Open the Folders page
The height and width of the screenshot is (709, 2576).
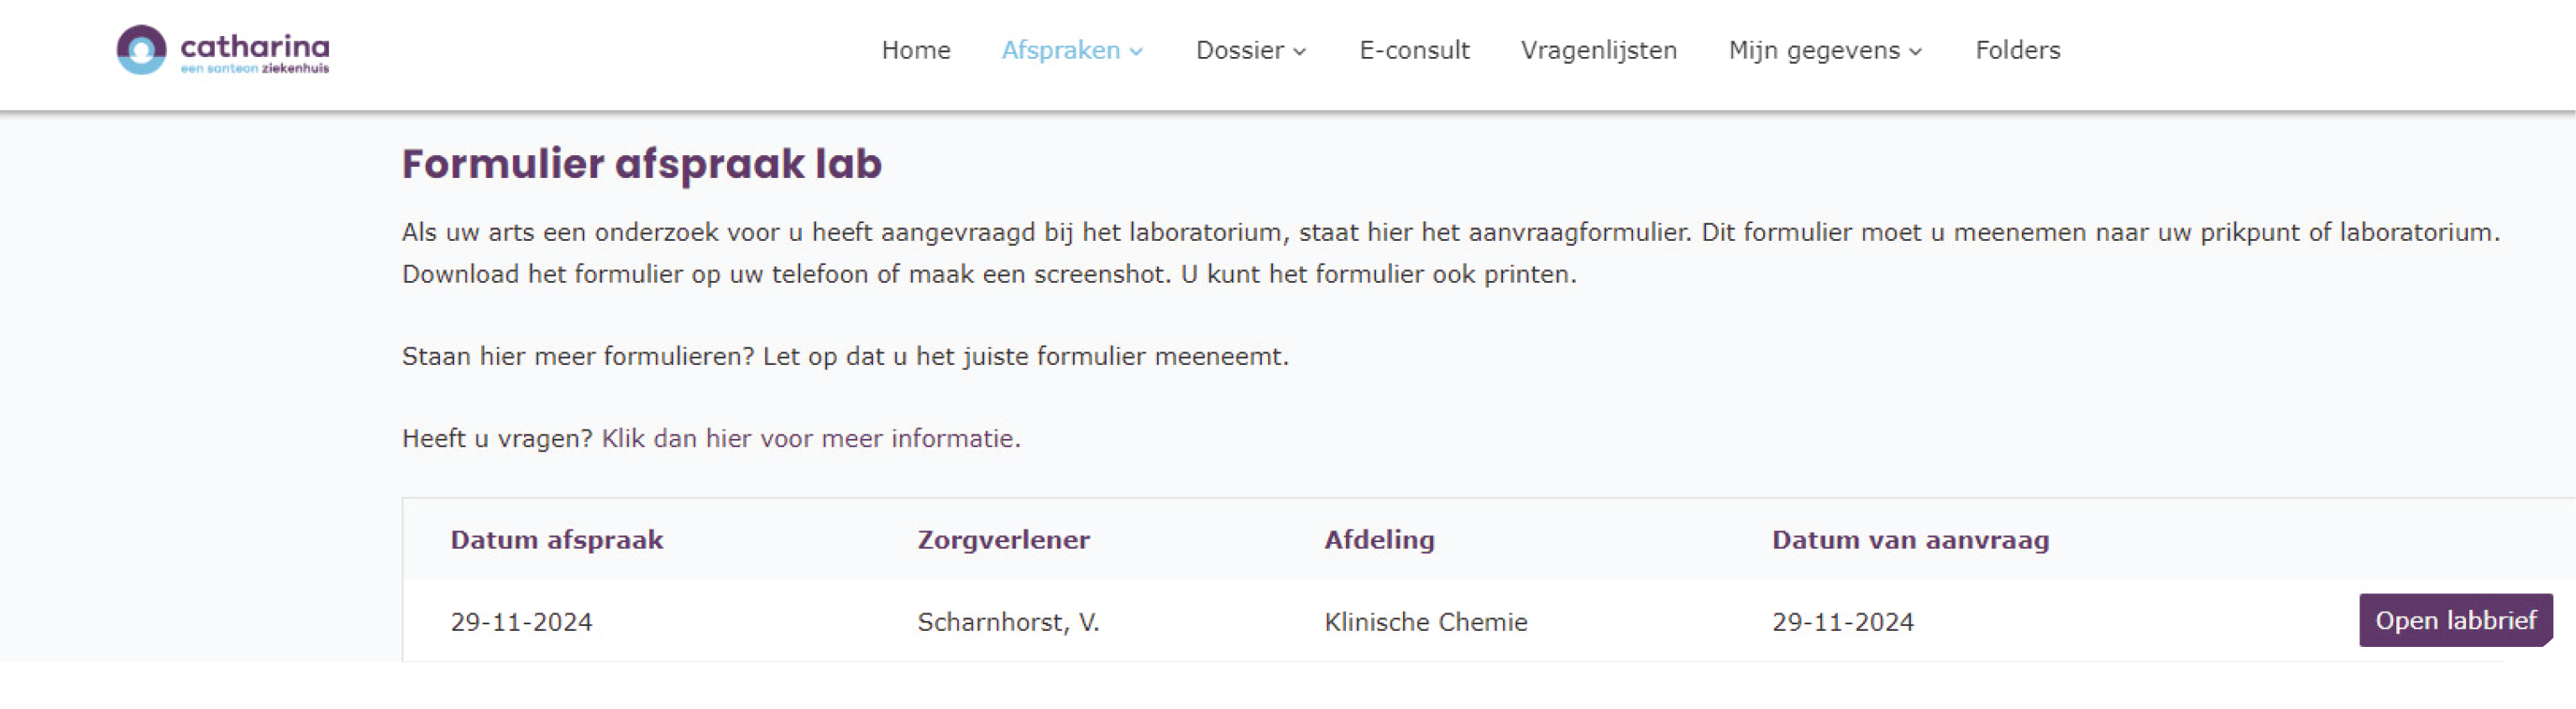(2017, 50)
